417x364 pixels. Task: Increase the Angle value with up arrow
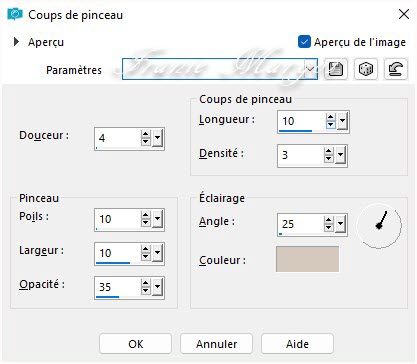click(x=329, y=220)
